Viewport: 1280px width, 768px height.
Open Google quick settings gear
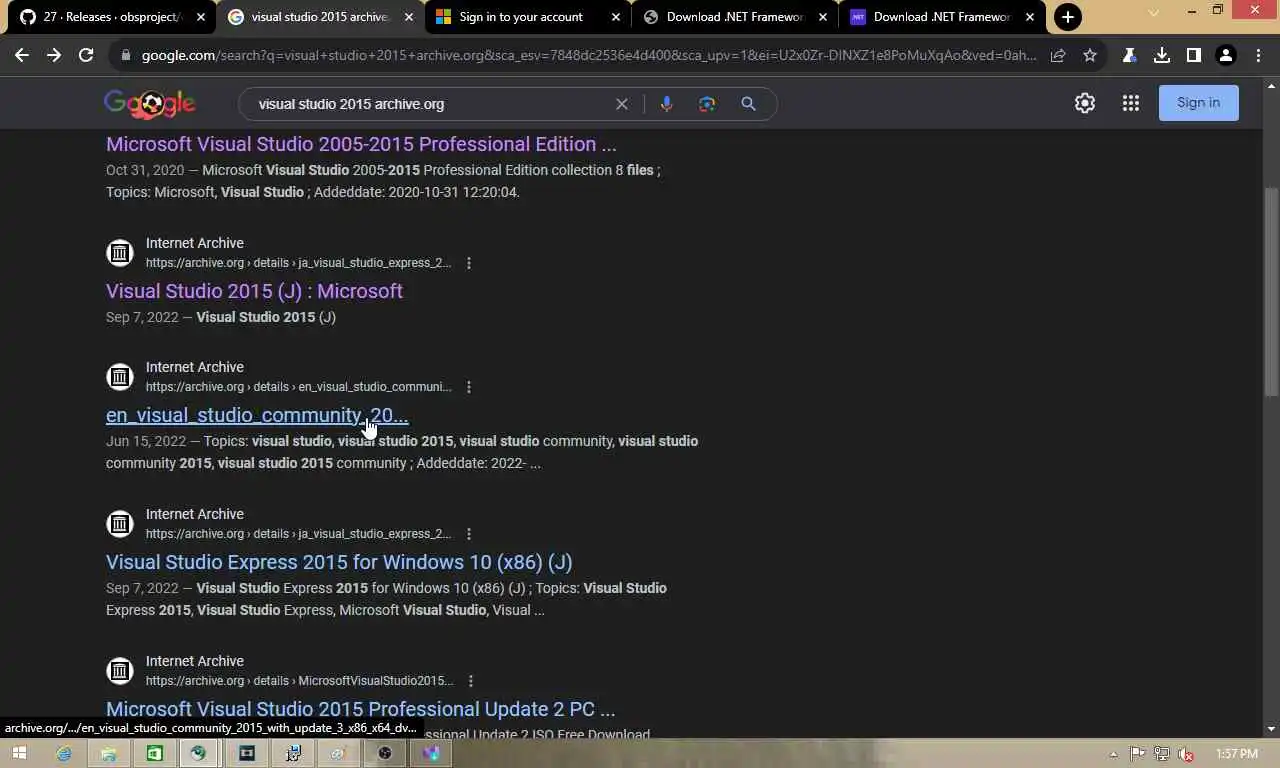1085,103
